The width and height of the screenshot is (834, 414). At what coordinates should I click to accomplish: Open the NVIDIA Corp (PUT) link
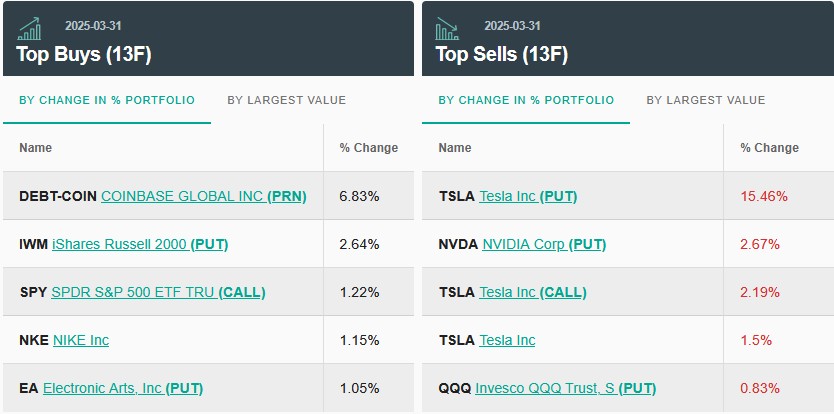coord(544,244)
